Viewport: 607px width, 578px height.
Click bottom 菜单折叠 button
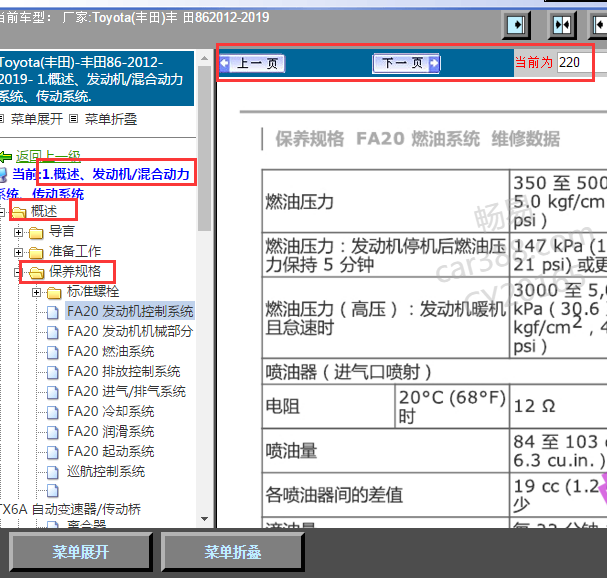coord(233,552)
